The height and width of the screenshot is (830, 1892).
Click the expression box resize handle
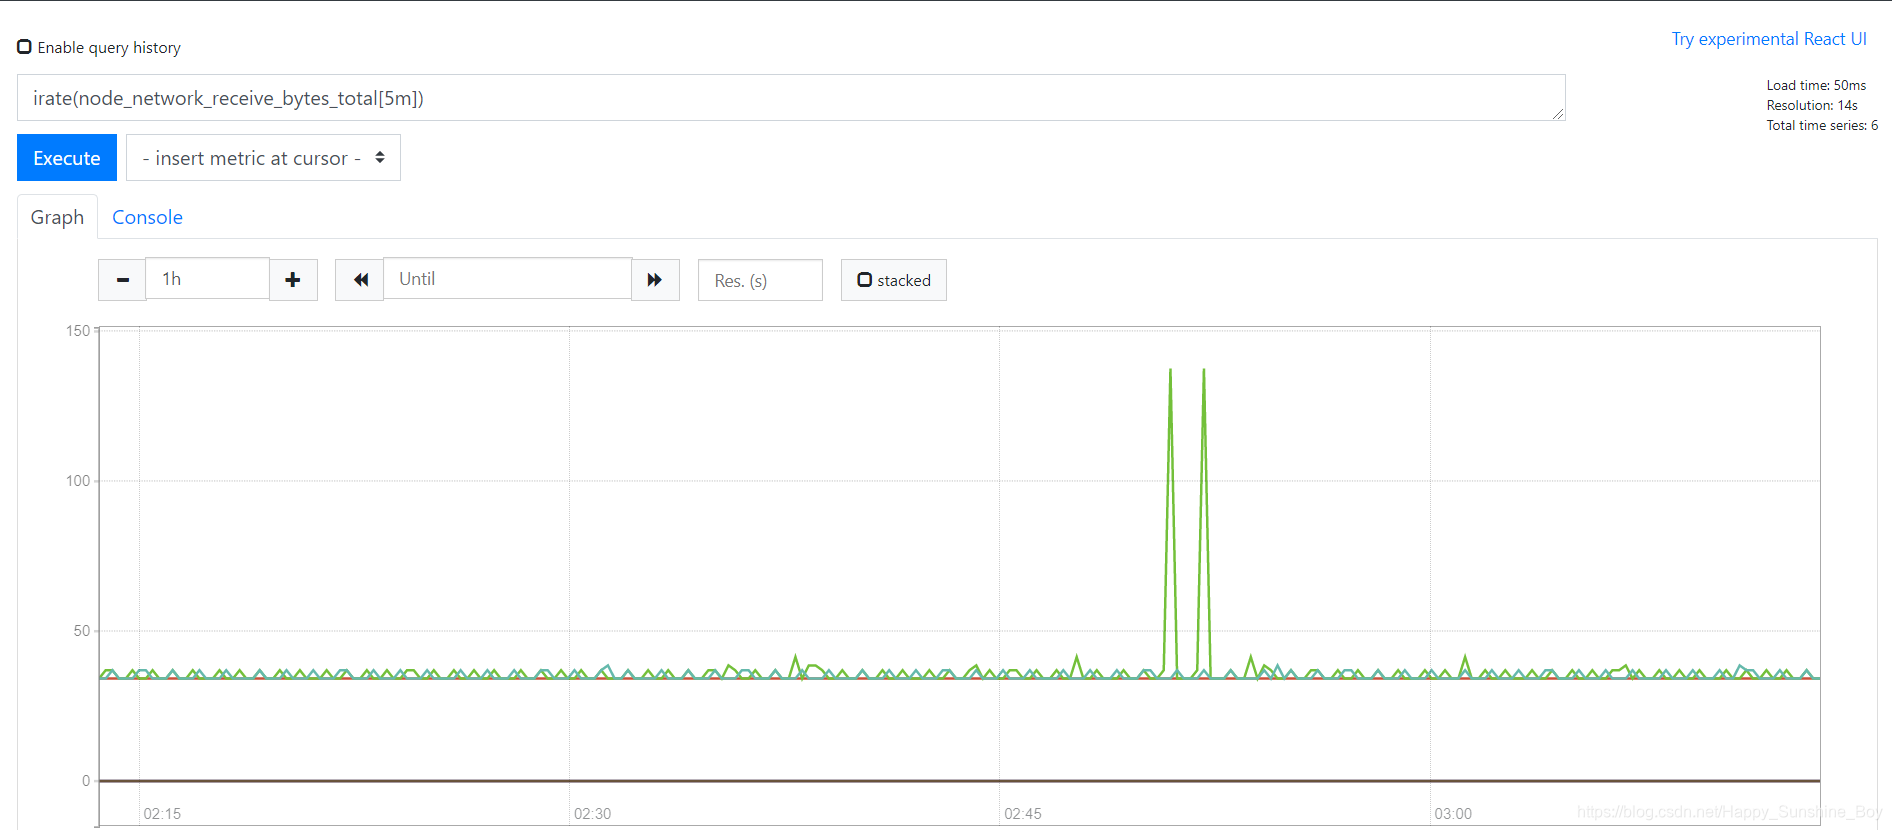coord(1558,114)
